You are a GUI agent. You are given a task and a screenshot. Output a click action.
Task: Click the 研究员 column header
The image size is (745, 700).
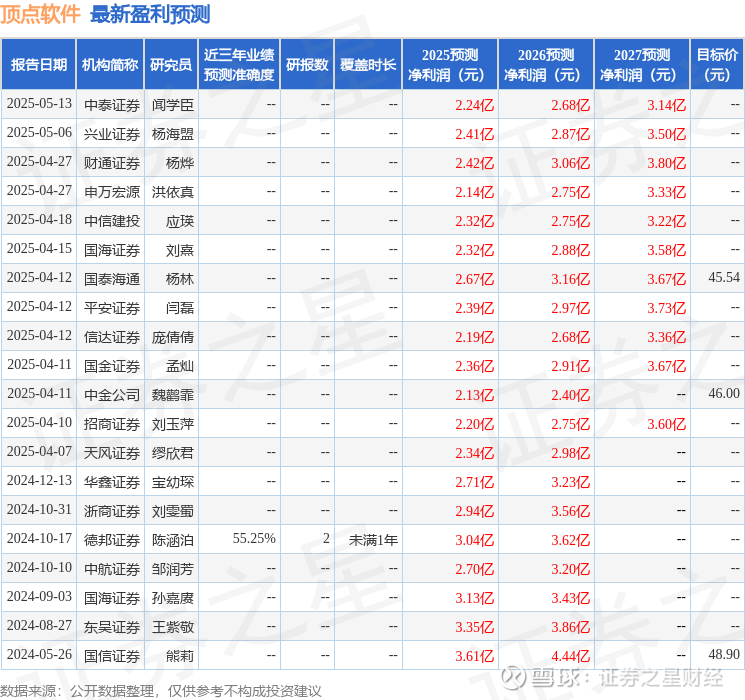click(171, 64)
